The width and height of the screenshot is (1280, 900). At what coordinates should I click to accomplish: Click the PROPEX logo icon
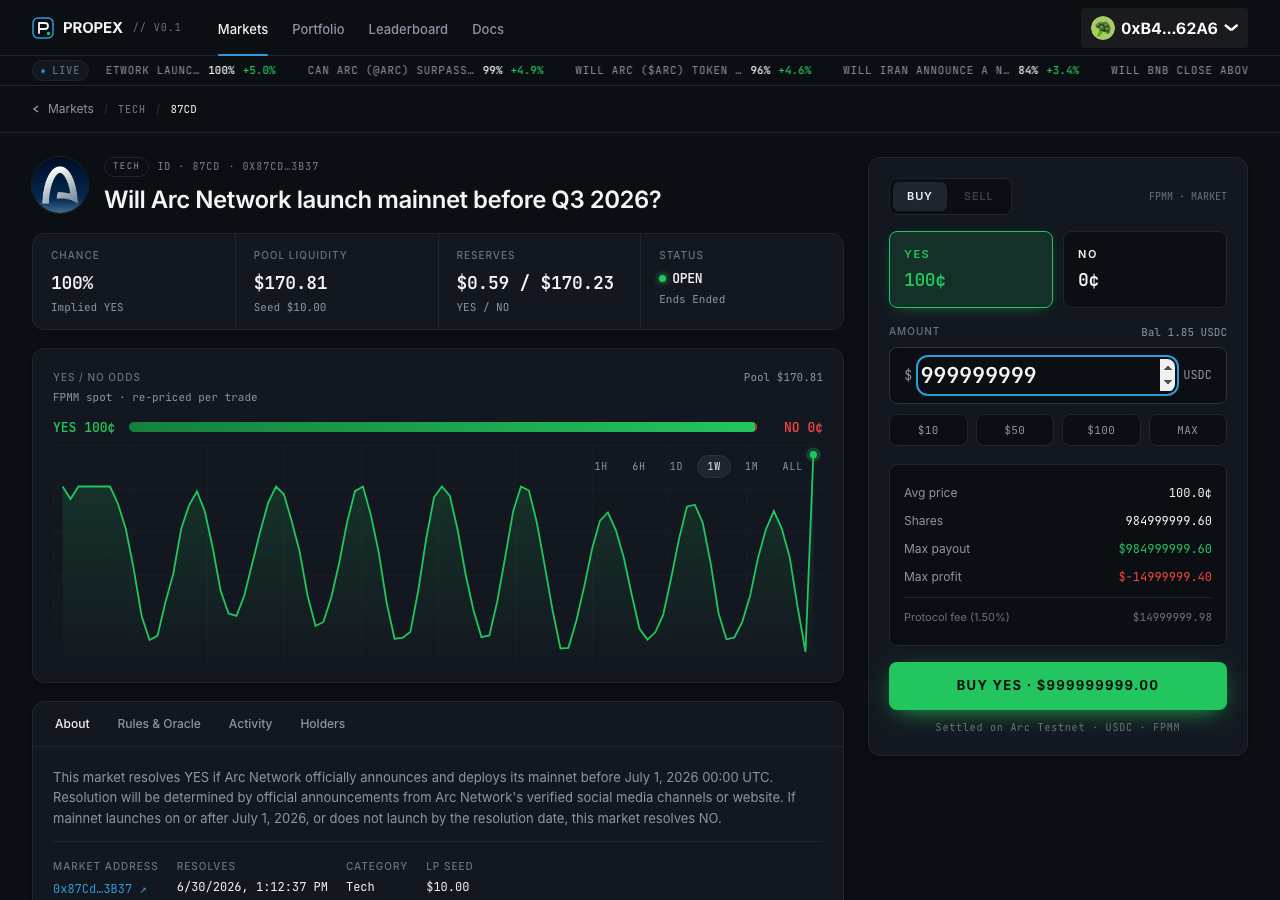coord(43,28)
